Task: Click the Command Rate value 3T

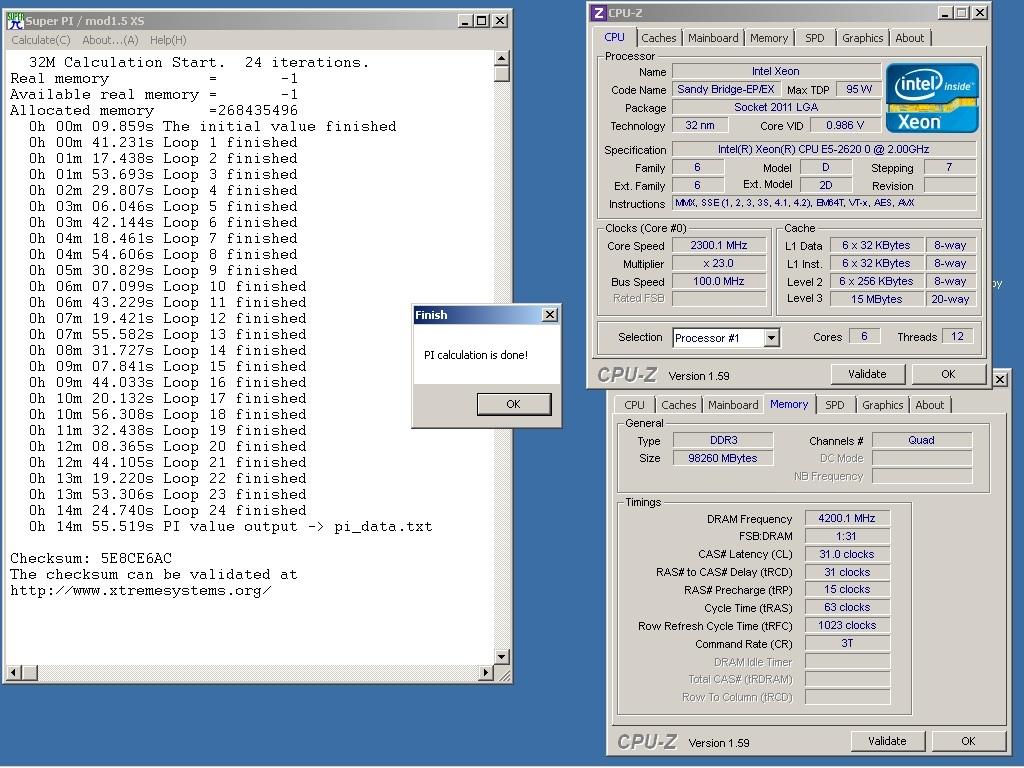Action: 847,643
